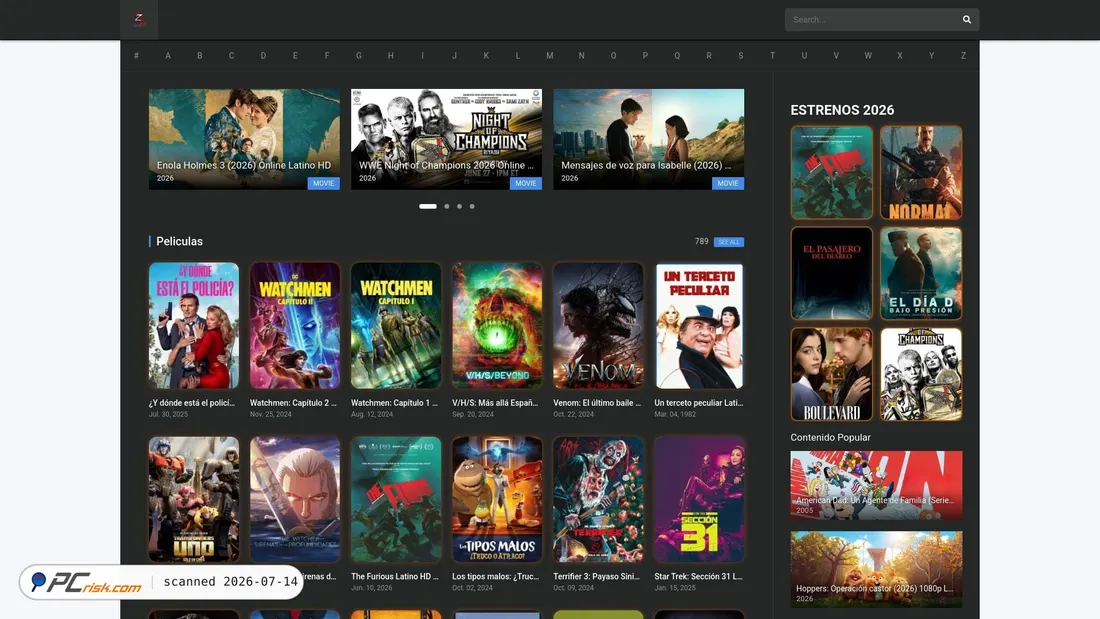Go to third carousel slide dot
The height and width of the screenshot is (619, 1100).
[460, 206]
